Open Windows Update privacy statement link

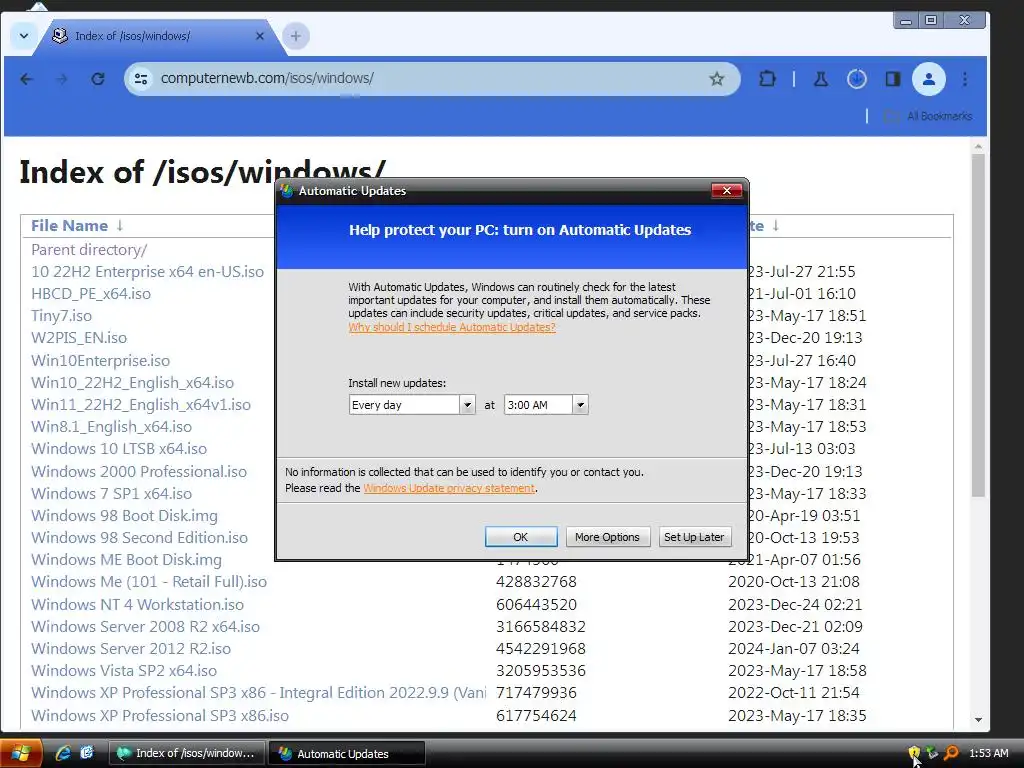pyautogui.click(x=449, y=488)
